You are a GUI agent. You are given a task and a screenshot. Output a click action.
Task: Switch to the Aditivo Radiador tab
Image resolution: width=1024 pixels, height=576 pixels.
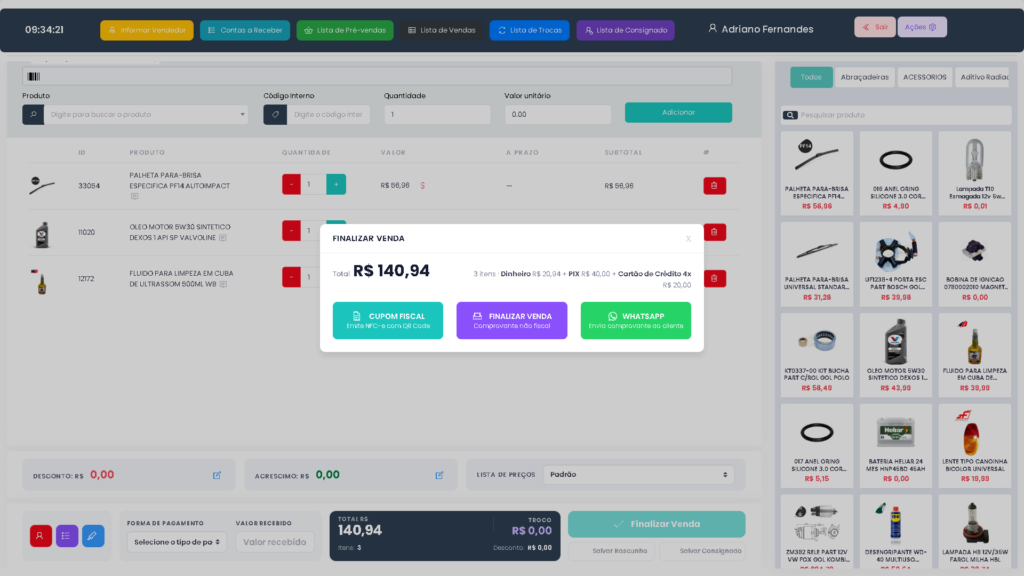coord(983,77)
